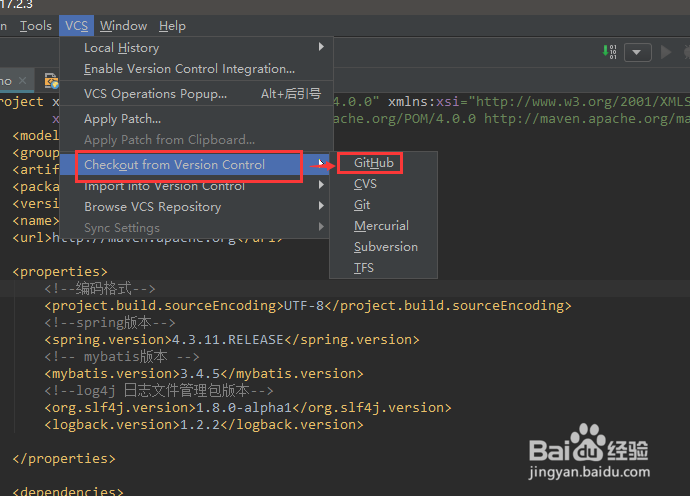690x496 pixels.
Task: Choose GitHub from checkout submenu
Action: point(383,163)
